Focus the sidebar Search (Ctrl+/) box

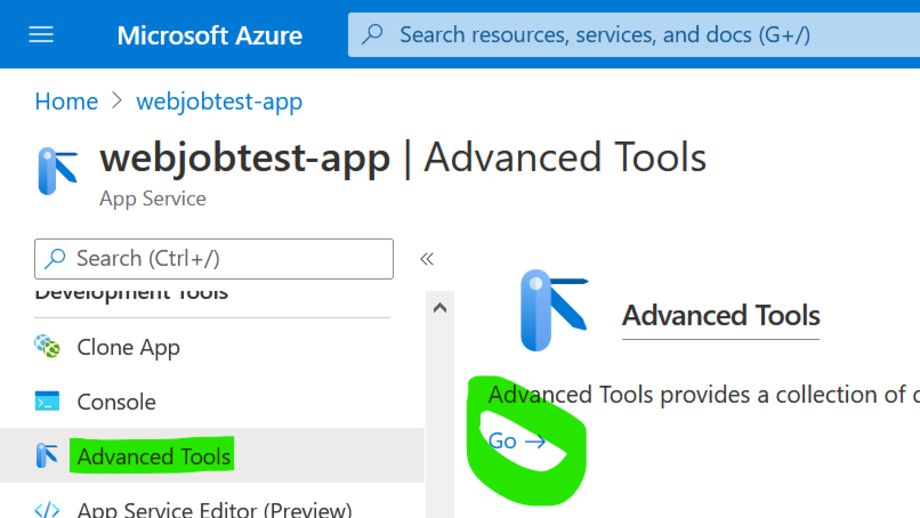click(x=214, y=259)
